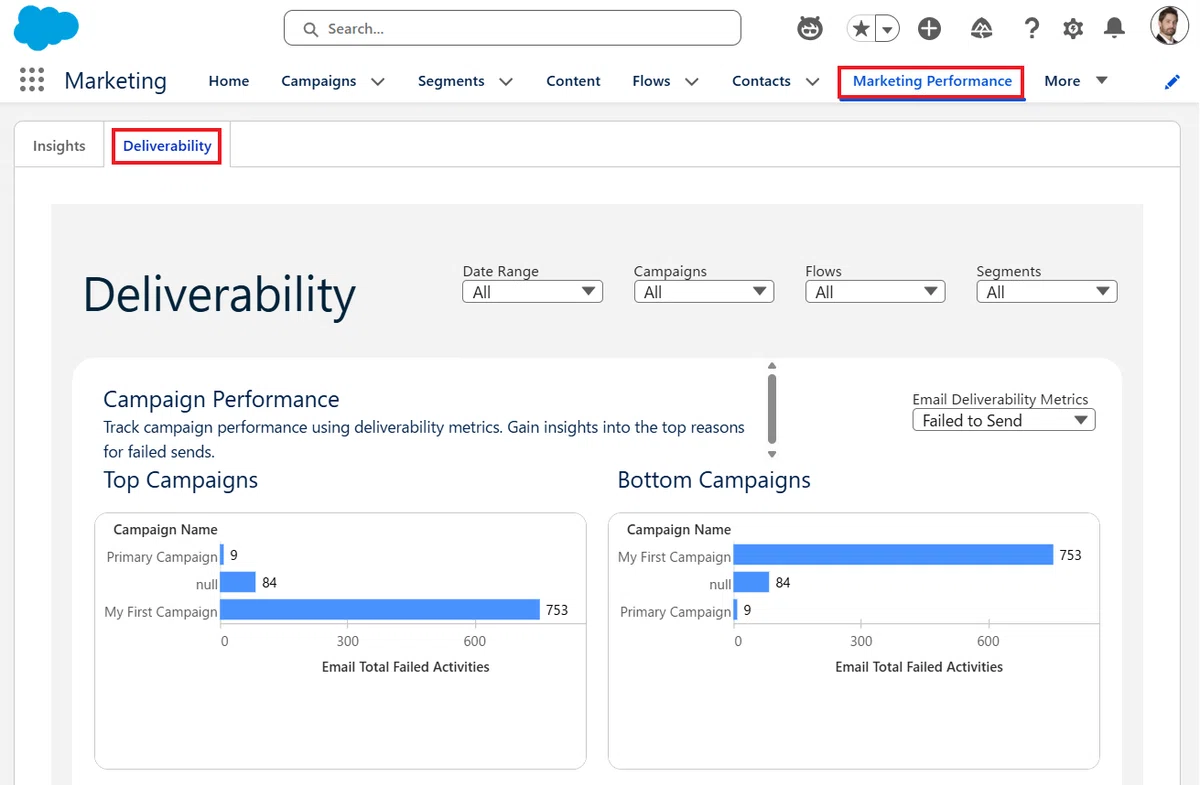Expand the favorites list dropdown arrow

(x=887, y=29)
